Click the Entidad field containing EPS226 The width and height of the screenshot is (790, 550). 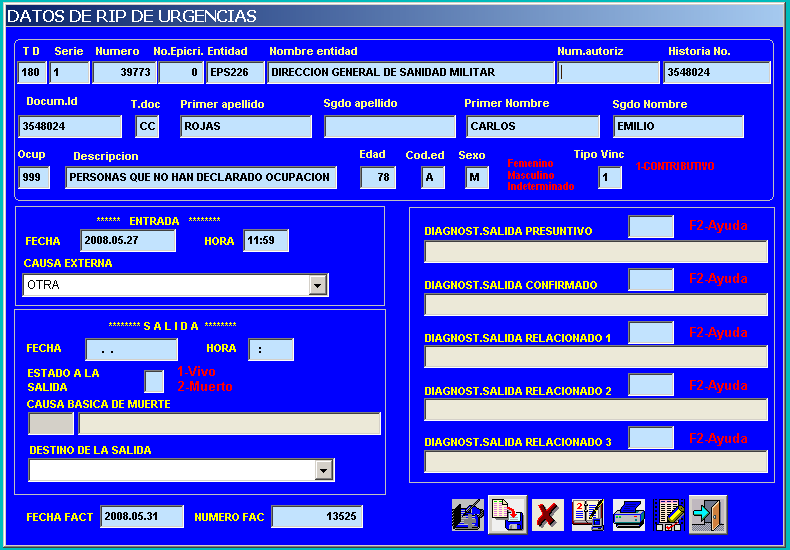pos(235,73)
